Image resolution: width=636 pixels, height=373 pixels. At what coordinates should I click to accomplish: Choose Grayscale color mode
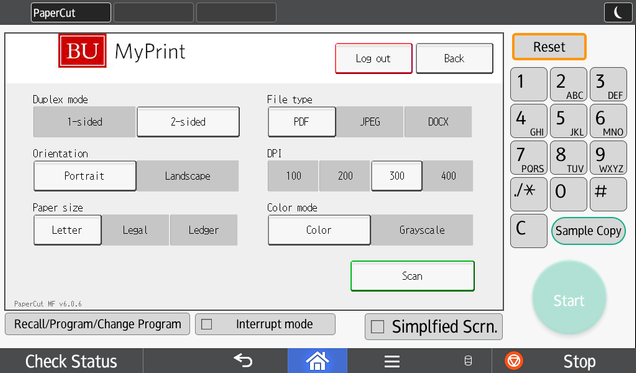pyautogui.click(x=422, y=230)
